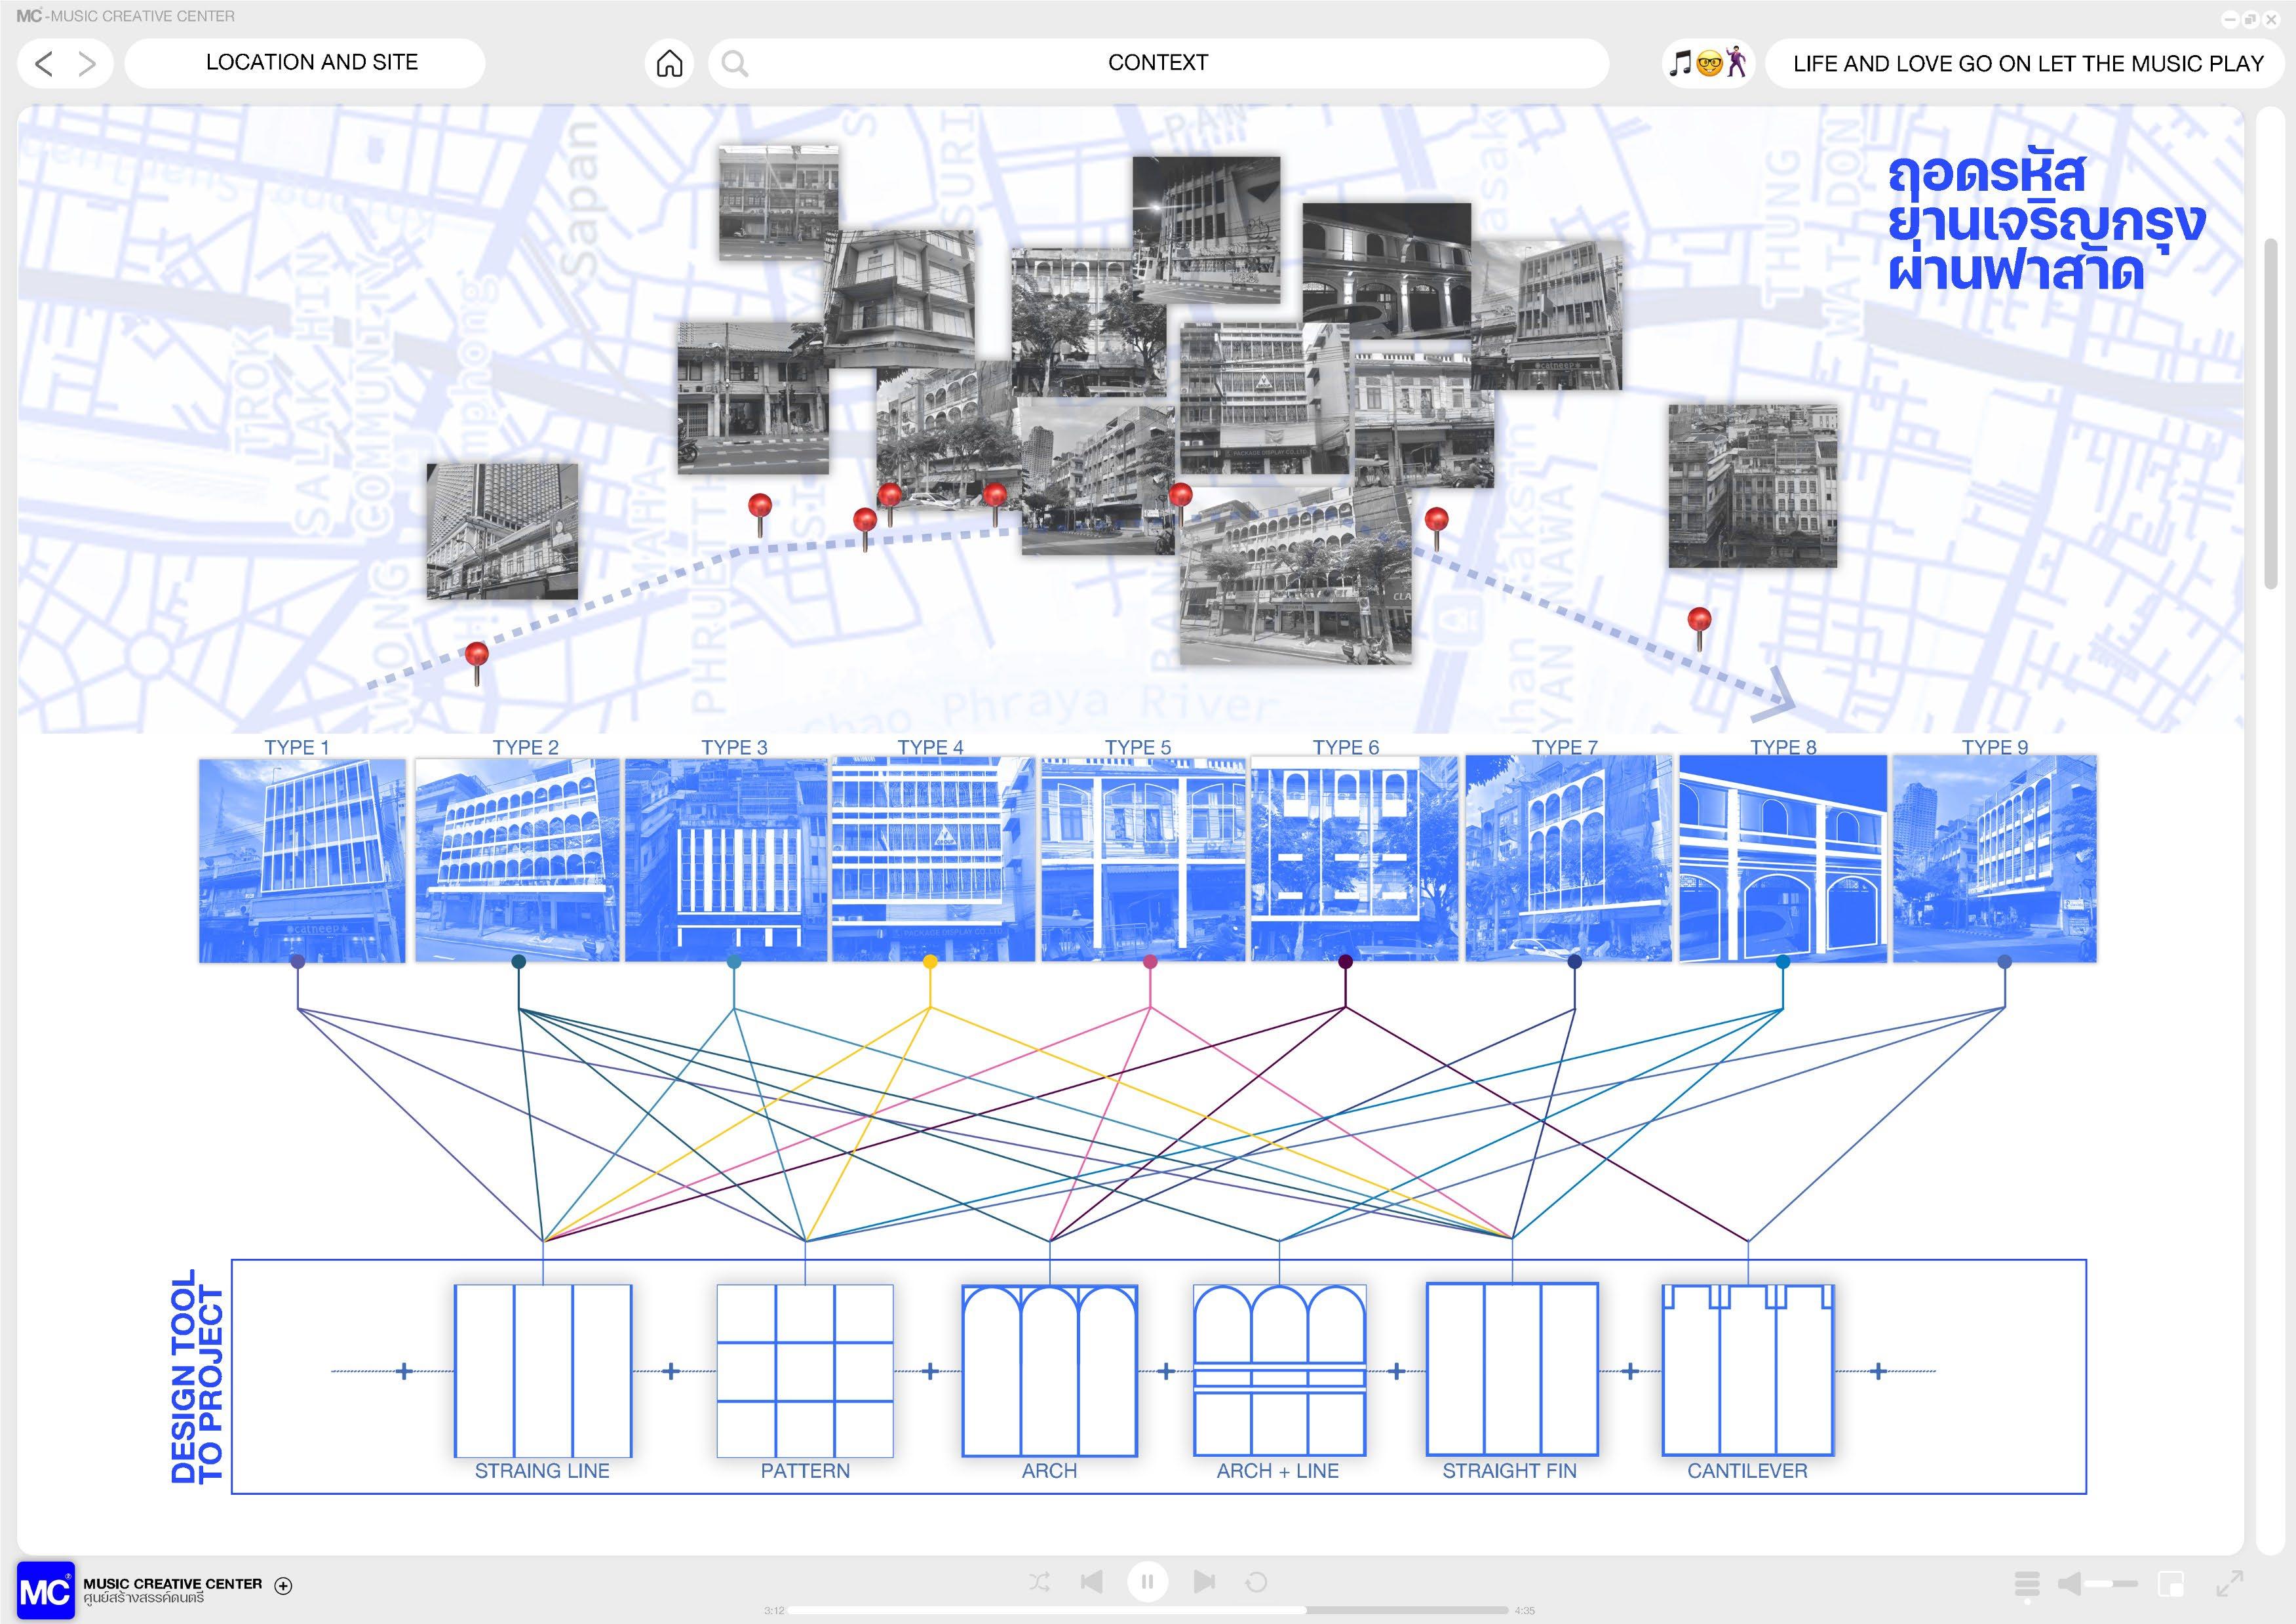Image resolution: width=2296 pixels, height=1624 pixels.
Task: Expand the Music Creative Center plus icon
Action: click(283, 1585)
